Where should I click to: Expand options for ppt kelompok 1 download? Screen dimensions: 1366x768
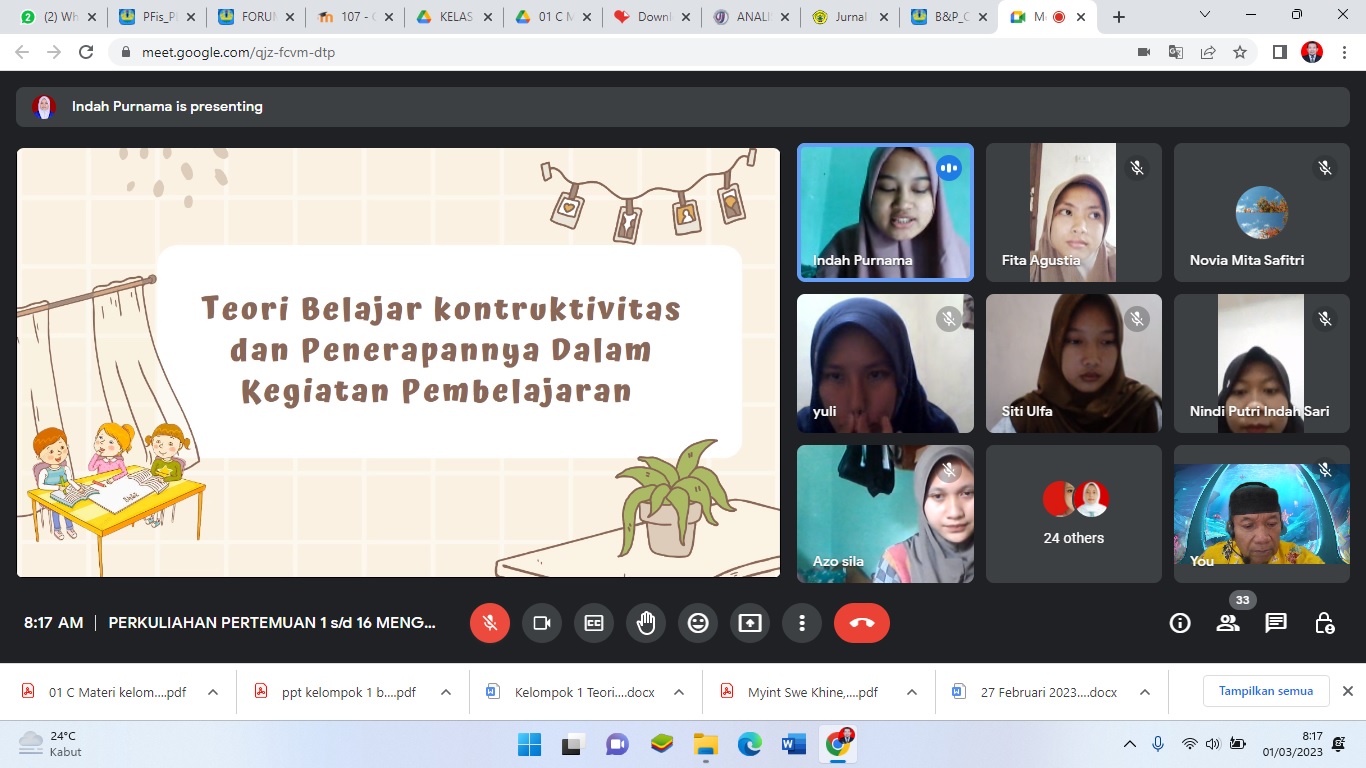(446, 692)
